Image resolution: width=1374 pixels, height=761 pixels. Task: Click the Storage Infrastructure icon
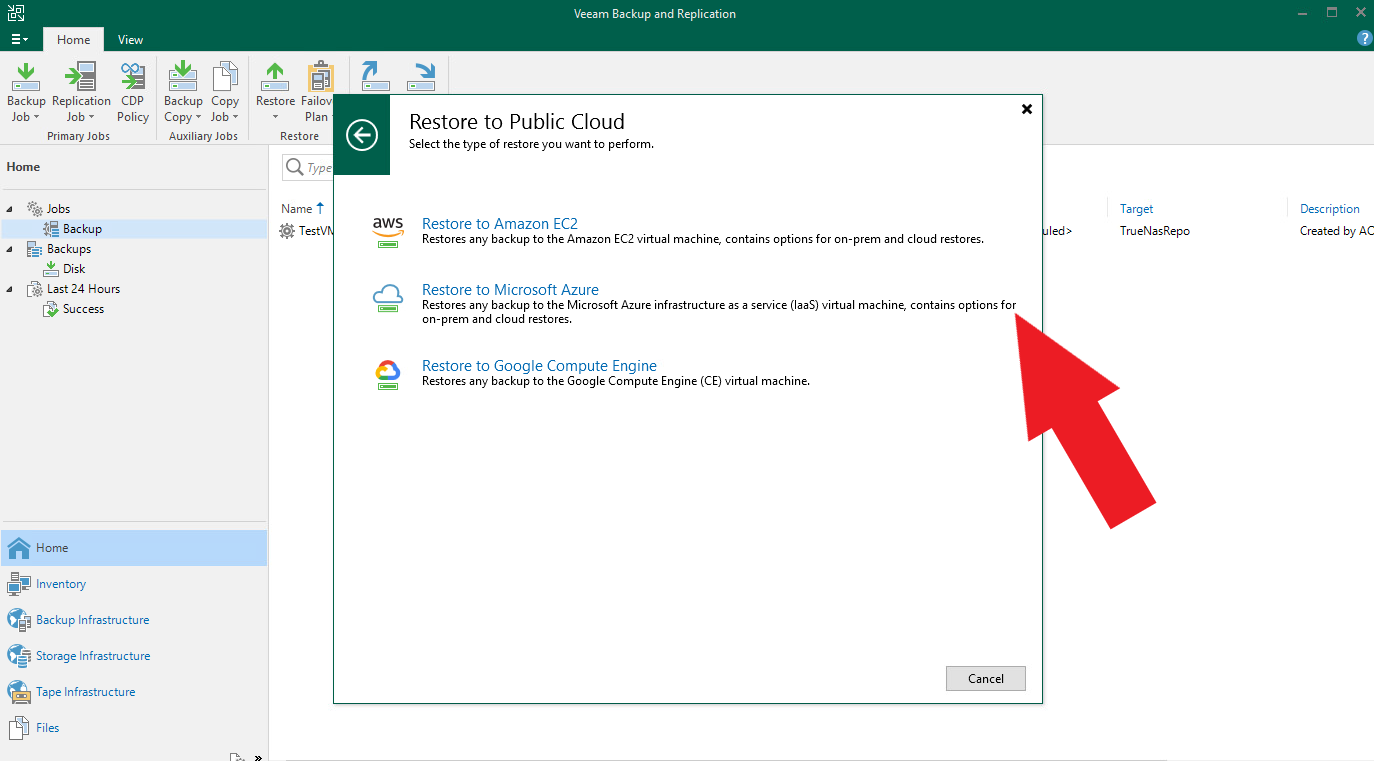[x=18, y=656]
